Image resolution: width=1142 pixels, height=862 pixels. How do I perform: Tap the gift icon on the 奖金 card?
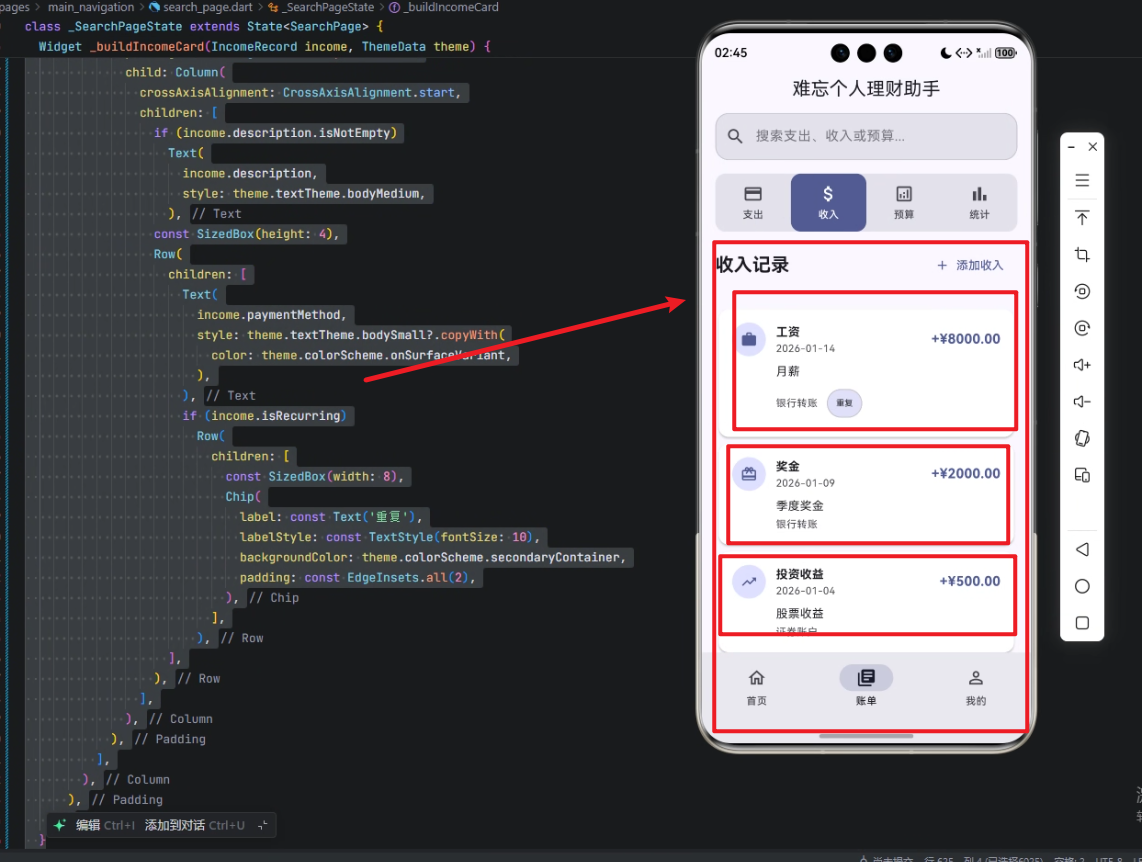749,474
